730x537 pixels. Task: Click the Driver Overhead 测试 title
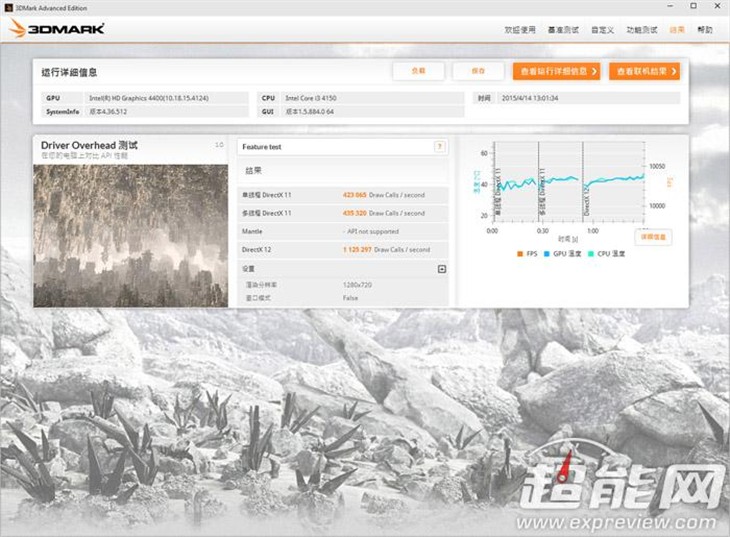pyautogui.click(x=89, y=145)
